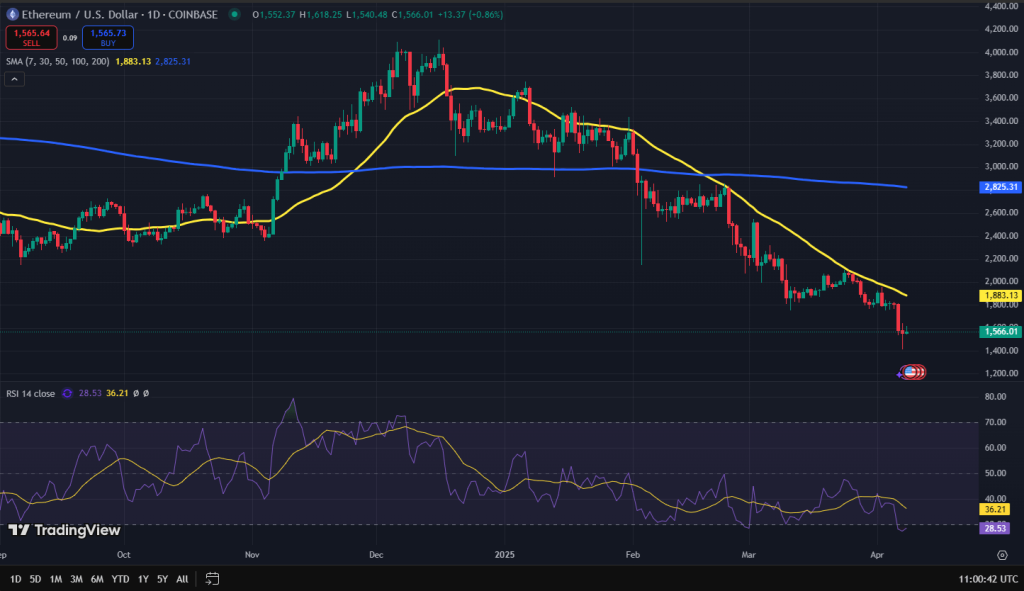This screenshot has height=591, width=1024.
Task: Click the low price value L1,540.48
Action: (x=367, y=14)
